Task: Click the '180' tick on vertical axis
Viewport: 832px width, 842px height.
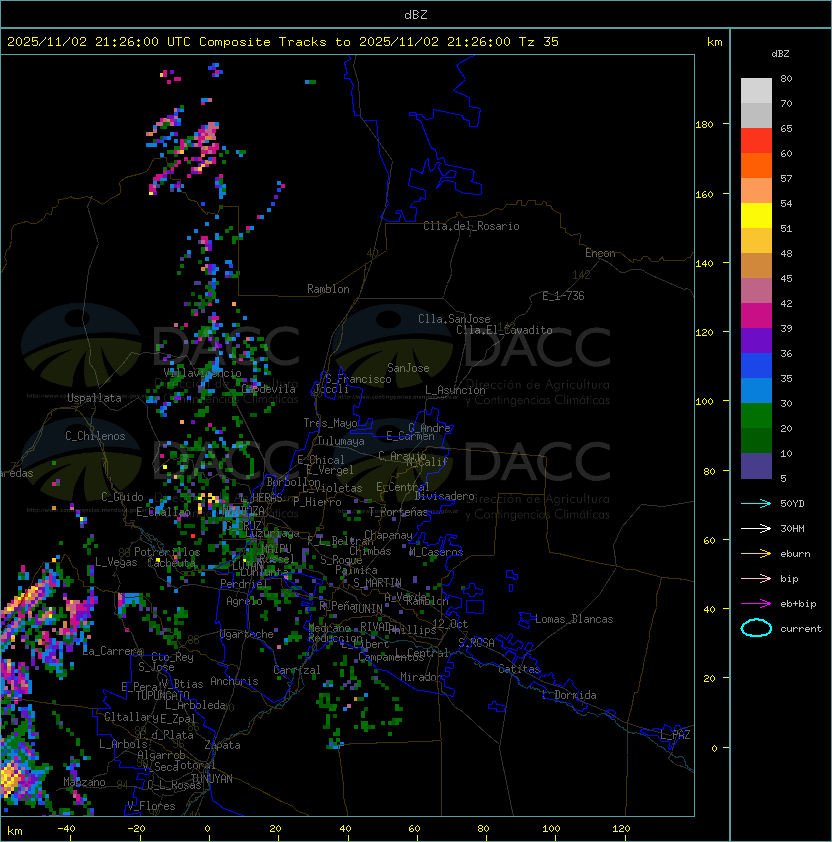Action: tap(704, 125)
